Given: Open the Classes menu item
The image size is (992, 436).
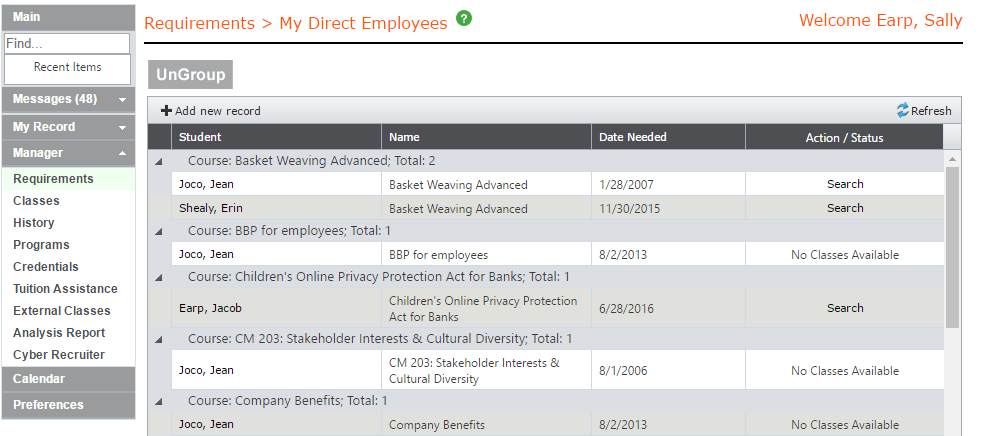Looking at the screenshot, I should click(x=36, y=201).
